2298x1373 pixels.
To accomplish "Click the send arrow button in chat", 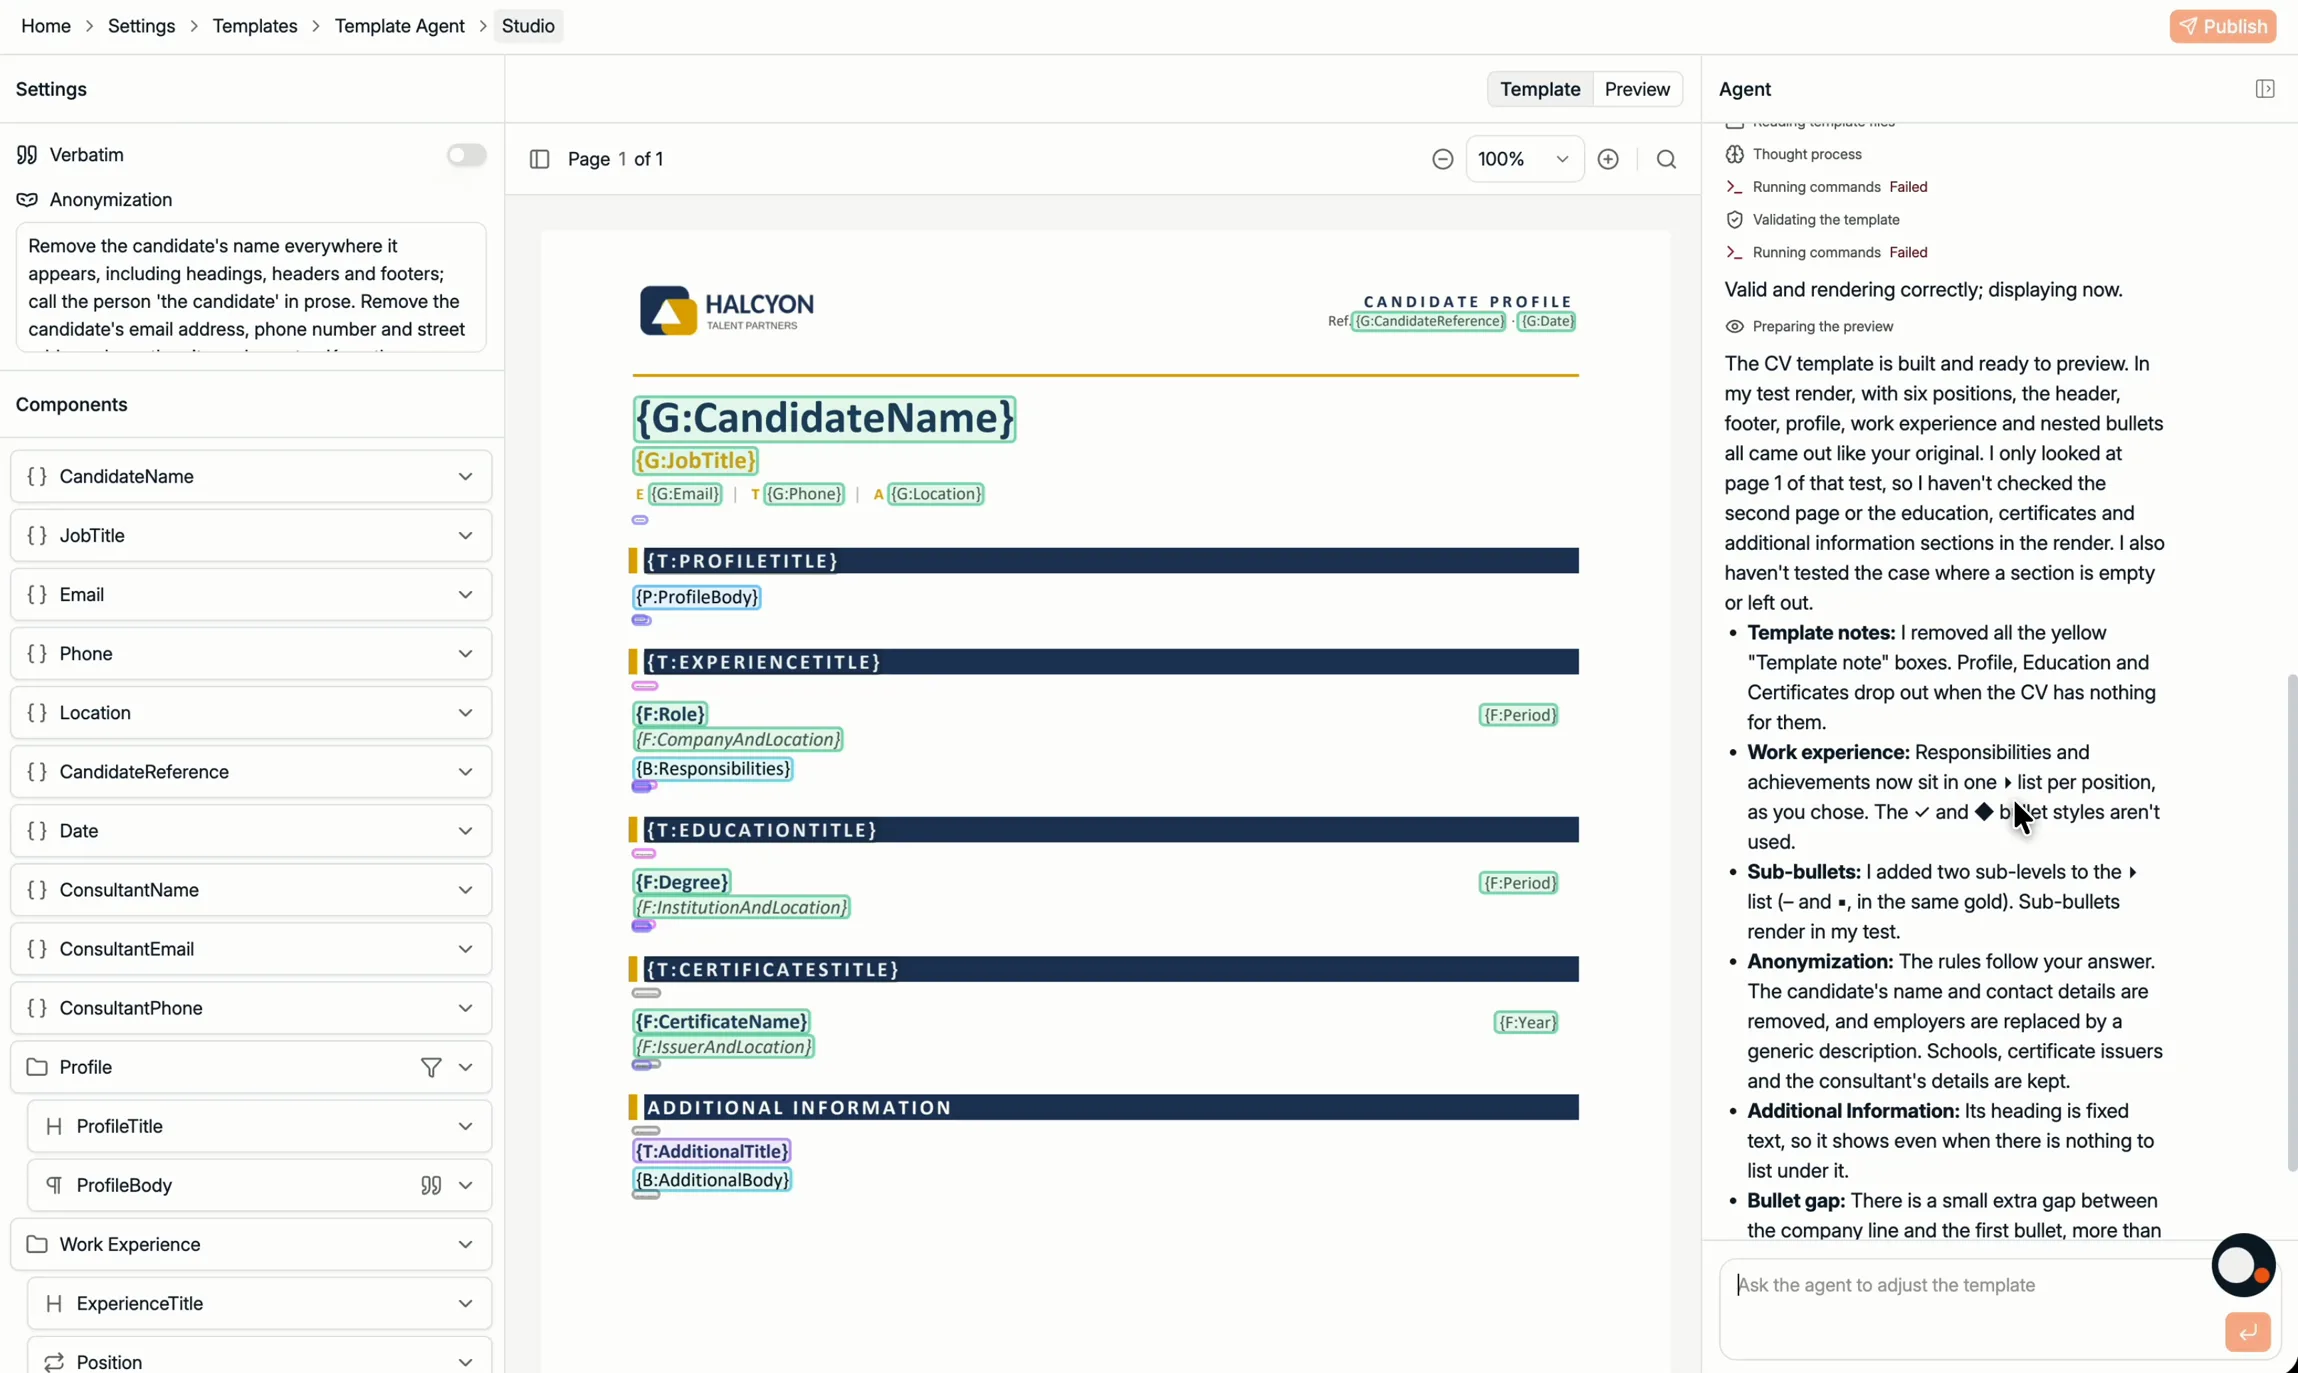I will [2247, 1332].
